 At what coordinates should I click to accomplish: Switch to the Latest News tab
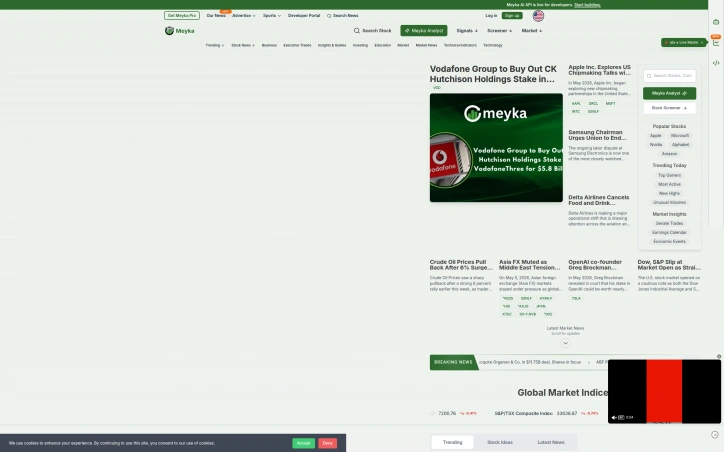coord(551,442)
